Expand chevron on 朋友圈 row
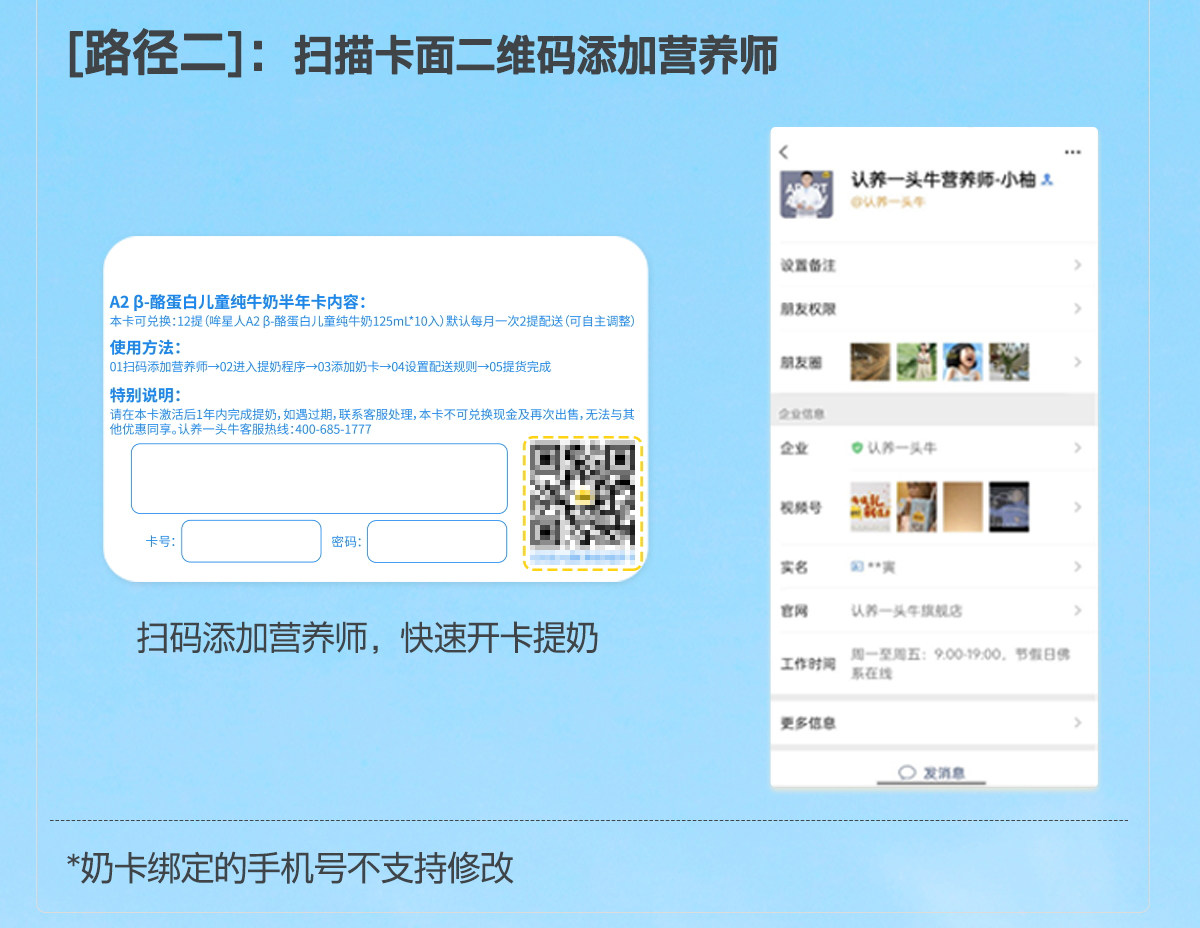This screenshot has height=928, width=1200. pyautogui.click(x=1078, y=362)
